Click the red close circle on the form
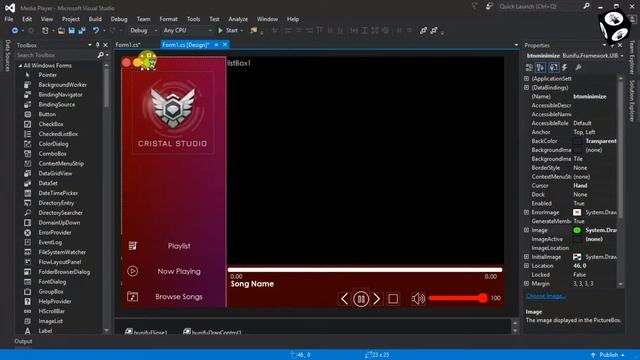 click(127, 62)
